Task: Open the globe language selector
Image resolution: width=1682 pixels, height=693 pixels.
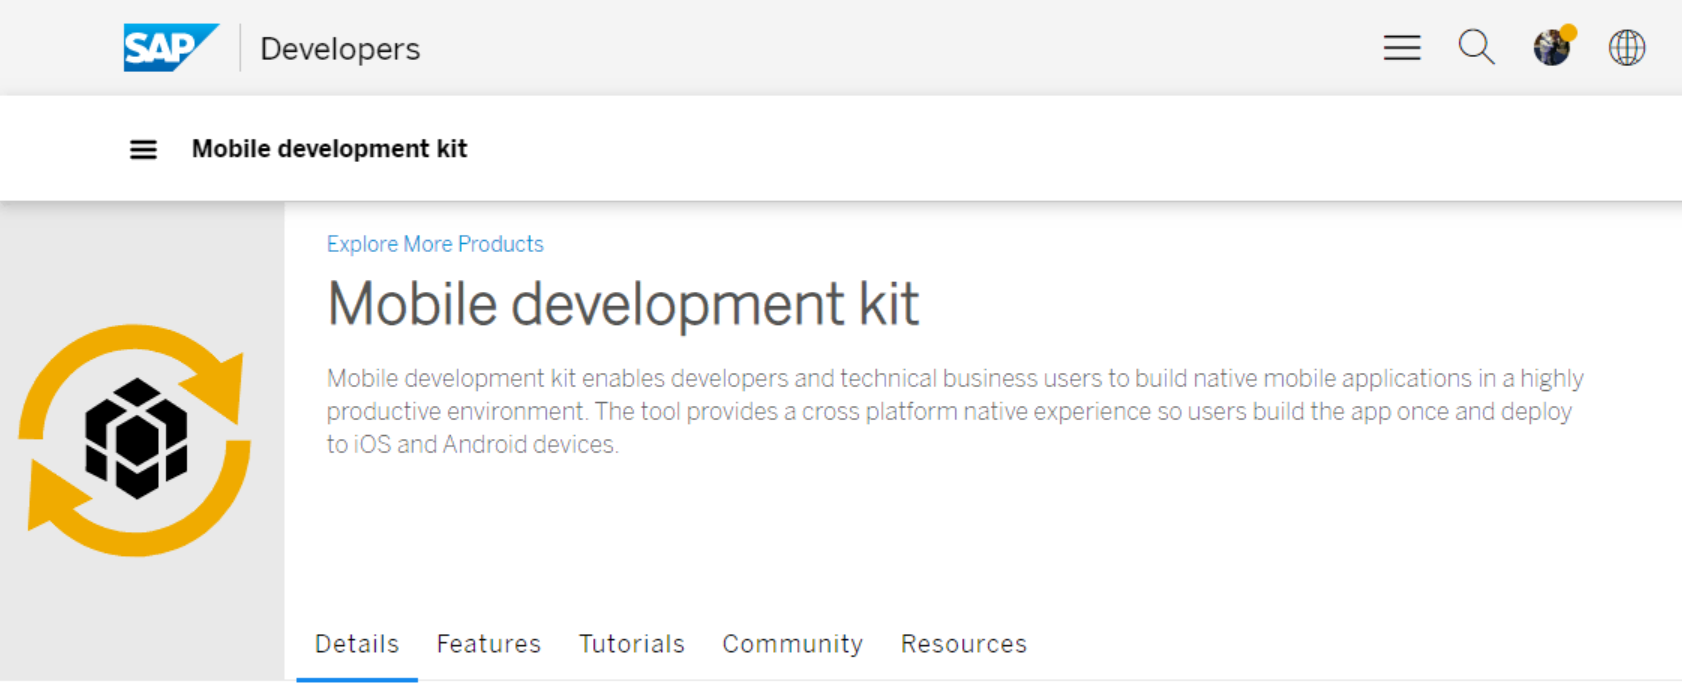Action: click(1627, 47)
